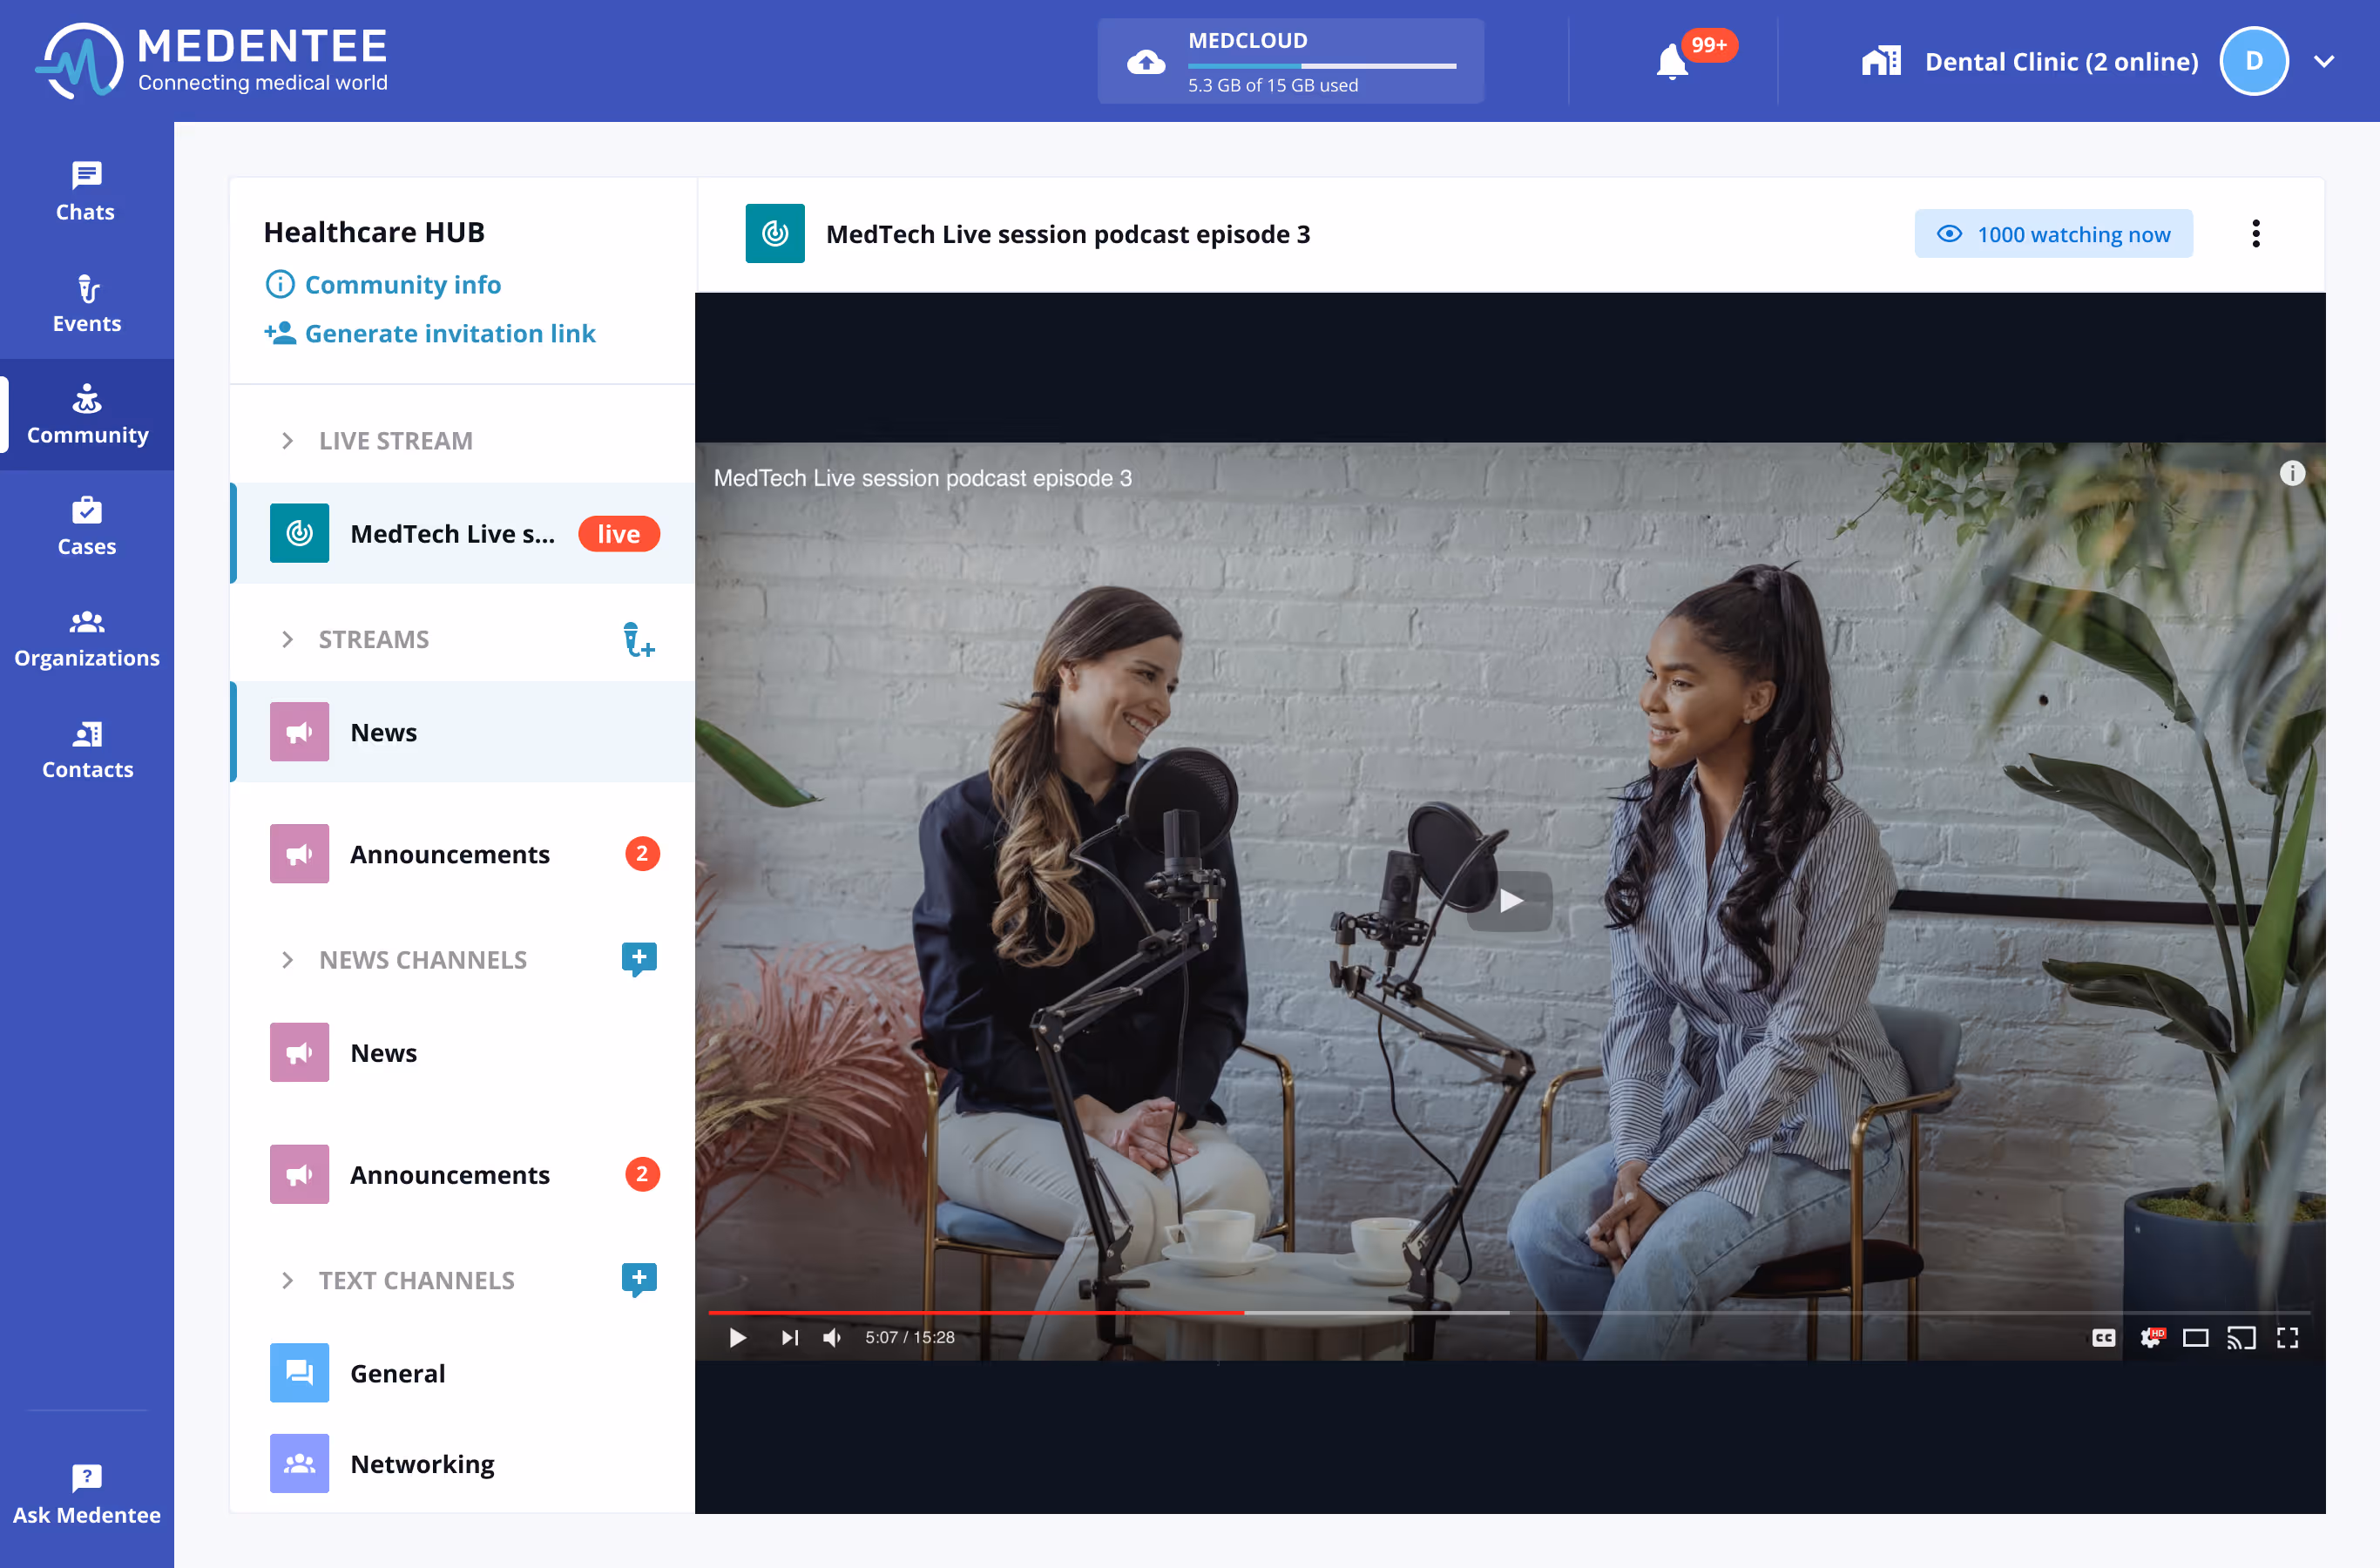Open the three-dot stream options menu
The width and height of the screenshot is (2380, 1568).
pos(2255,234)
